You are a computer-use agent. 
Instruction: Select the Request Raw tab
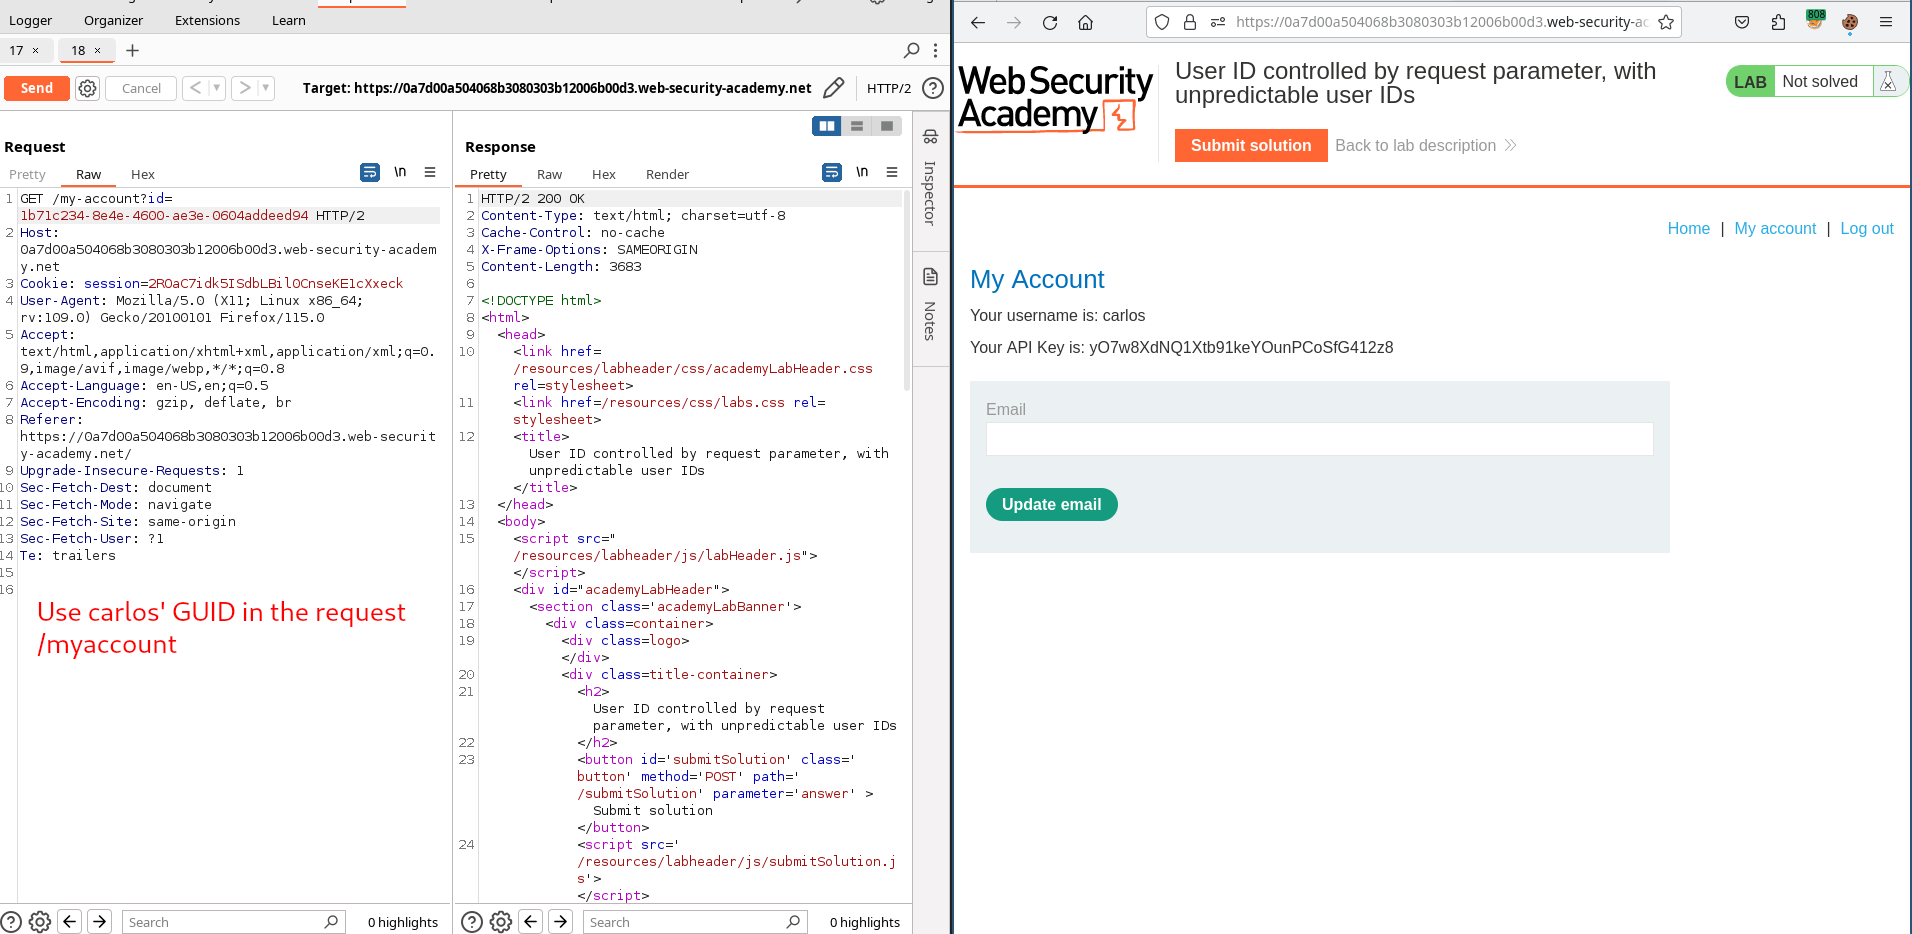[89, 174]
